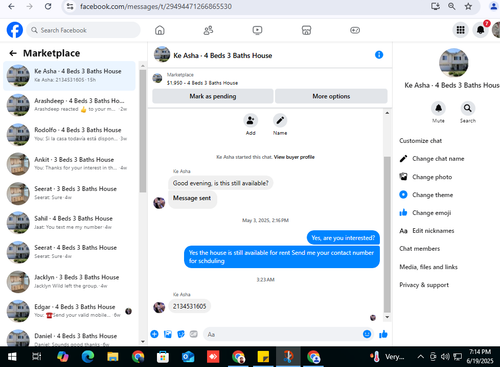Open the notifications bell
The width and height of the screenshot is (500, 367).
point(480,30)
